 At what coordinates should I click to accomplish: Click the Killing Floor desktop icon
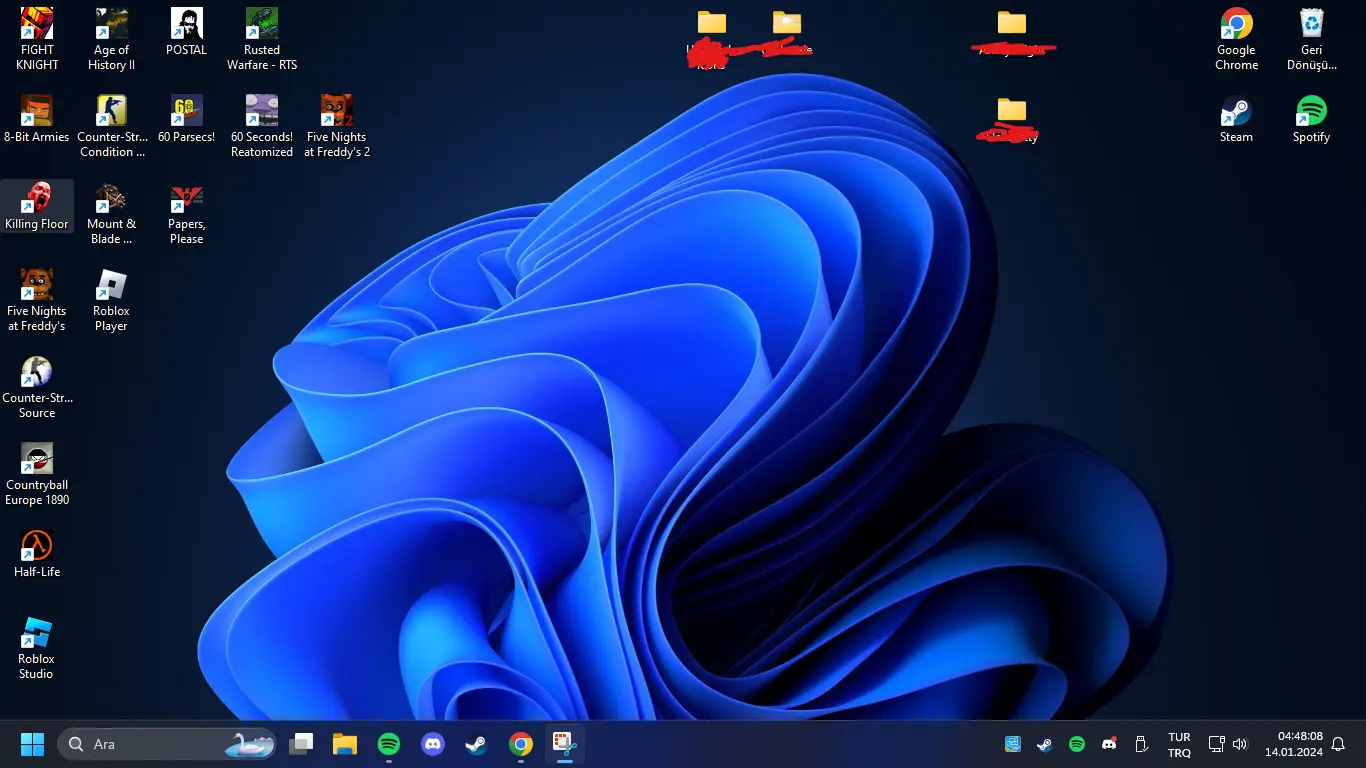pyautogui.click(x=37, y=206)
